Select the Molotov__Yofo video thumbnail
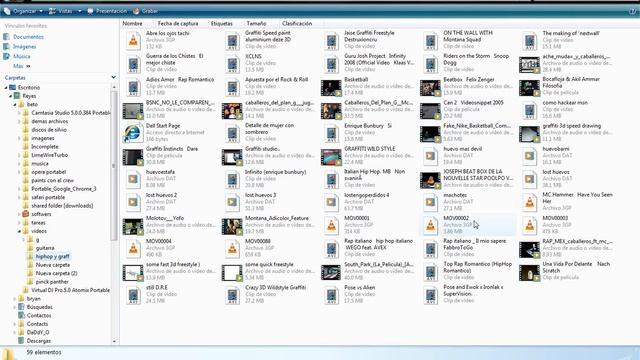This screenshot has width=640, height=360. click(133, 227)
